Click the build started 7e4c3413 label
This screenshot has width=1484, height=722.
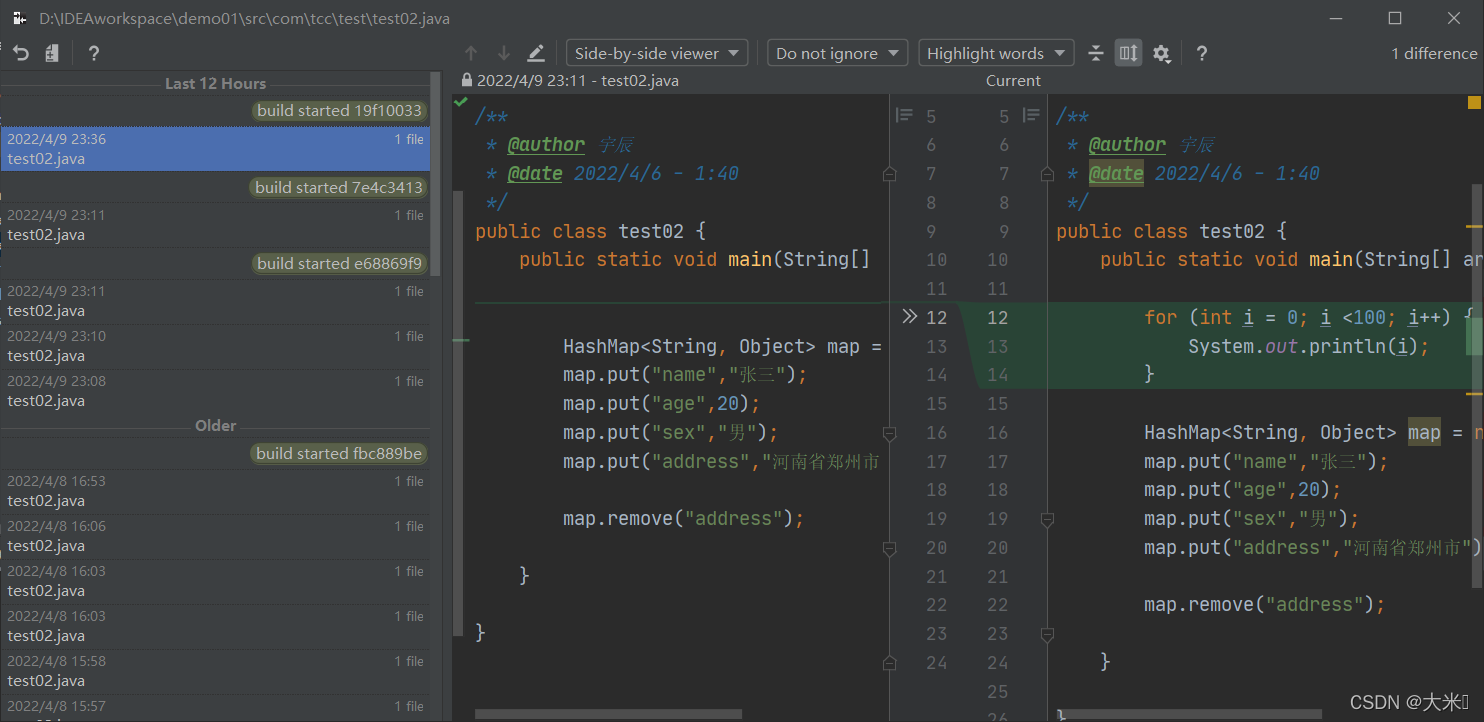pos(339,187)
